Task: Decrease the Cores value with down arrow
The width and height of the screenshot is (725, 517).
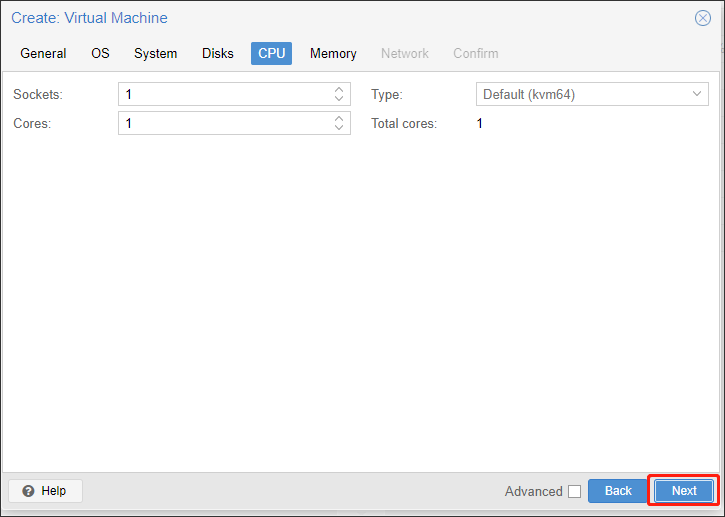Action: [339, 128]
